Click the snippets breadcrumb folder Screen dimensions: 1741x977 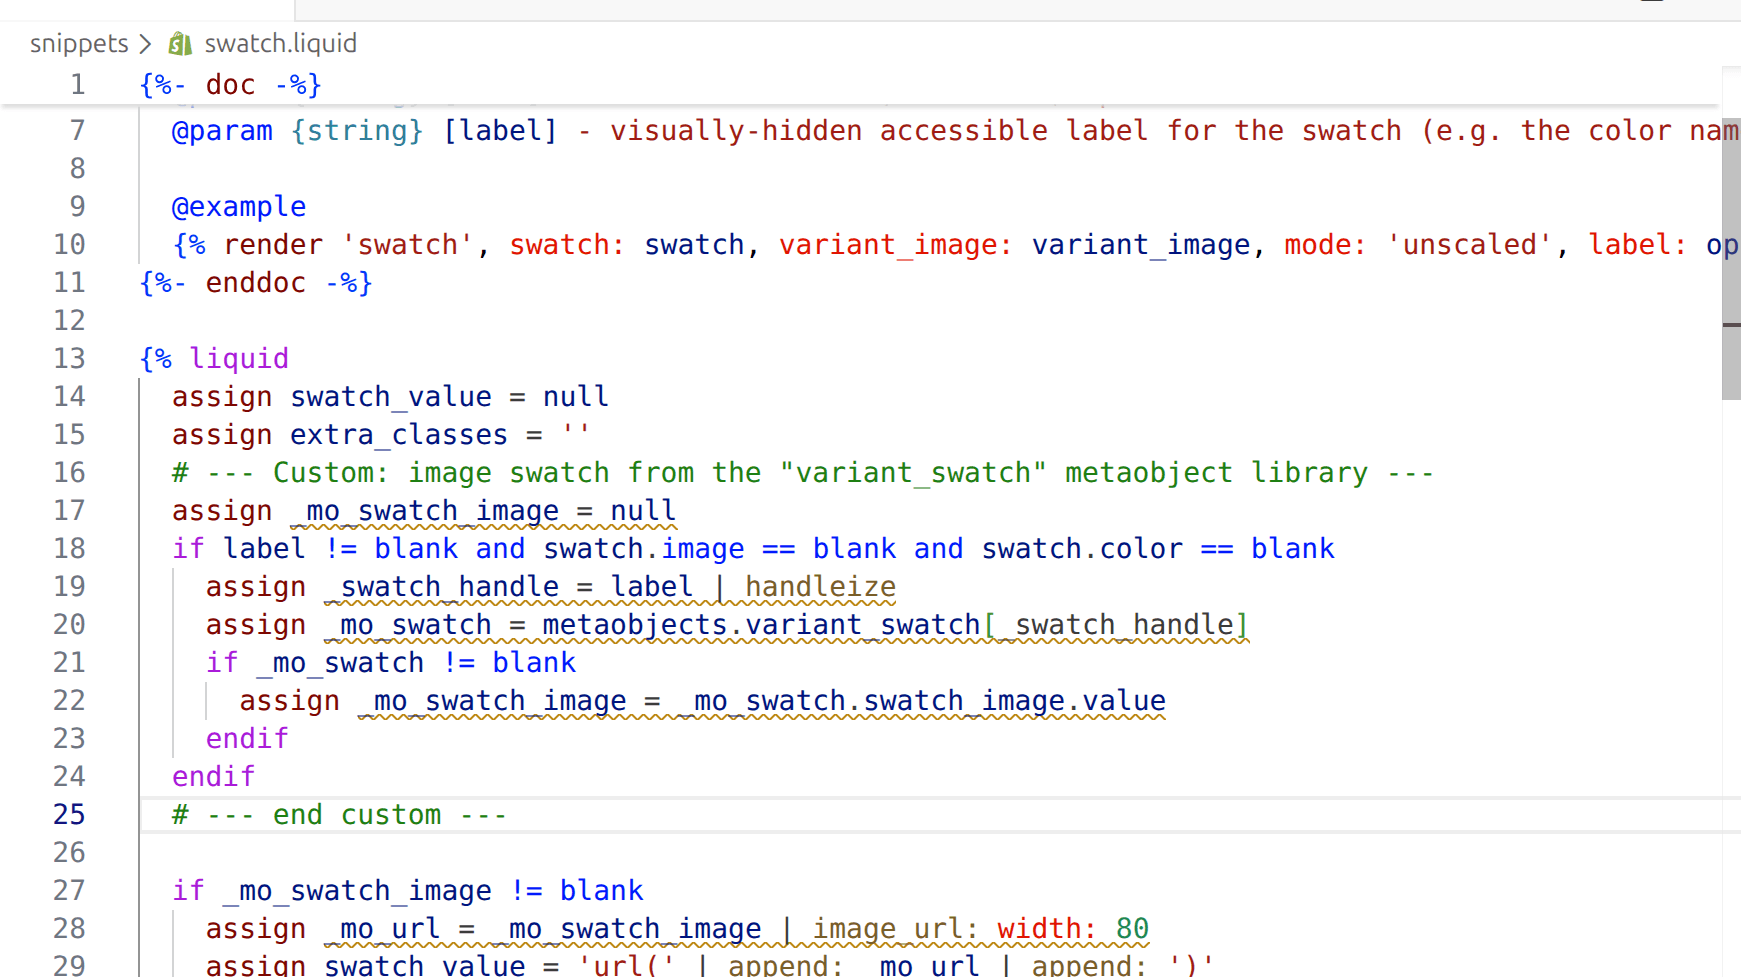79,44
